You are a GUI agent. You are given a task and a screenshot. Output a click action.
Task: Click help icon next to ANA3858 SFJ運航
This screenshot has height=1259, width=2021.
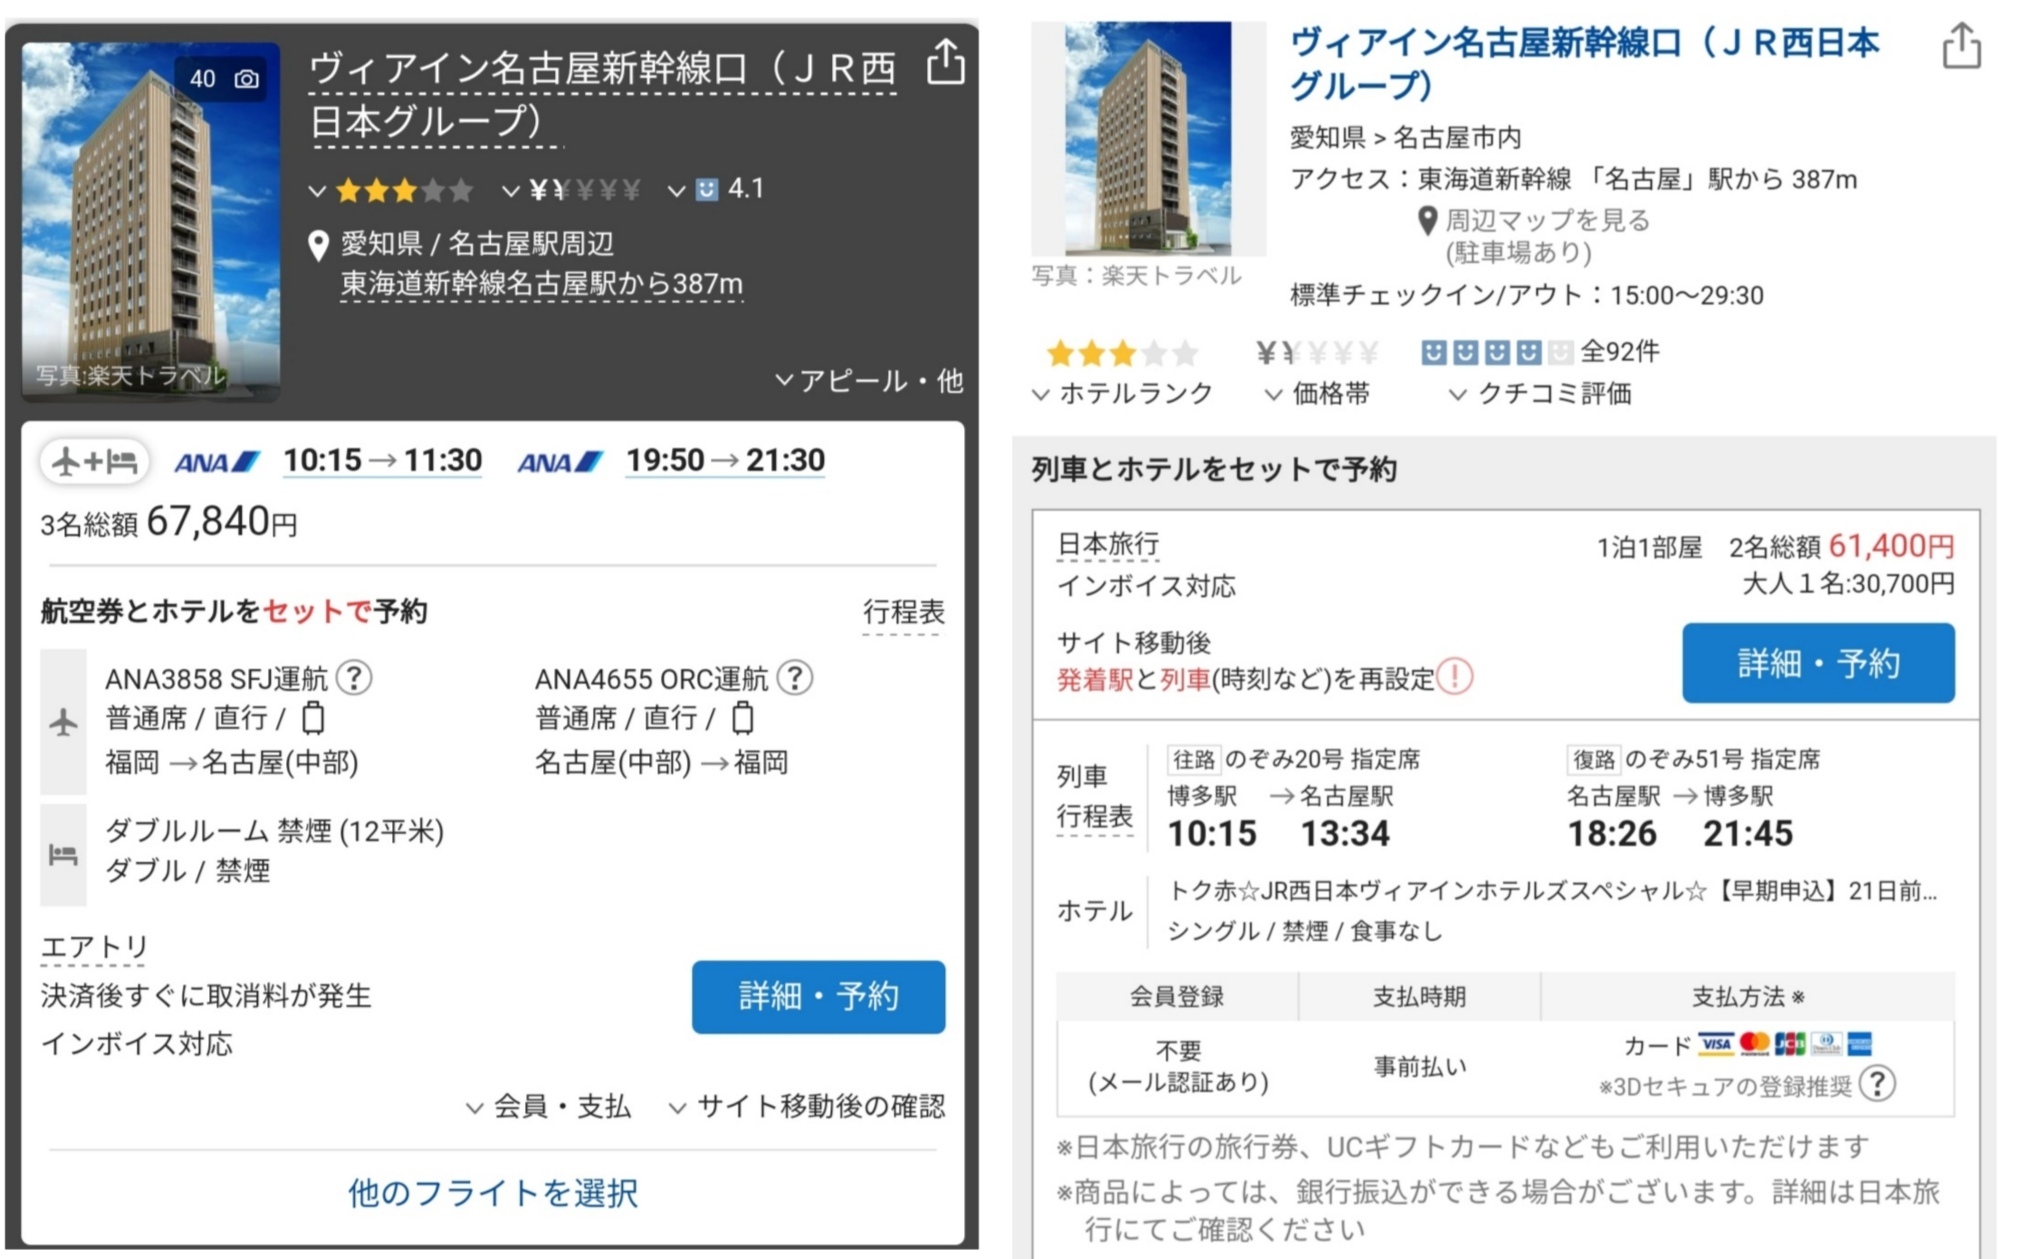pyautogui.click(x=354, y=678)
